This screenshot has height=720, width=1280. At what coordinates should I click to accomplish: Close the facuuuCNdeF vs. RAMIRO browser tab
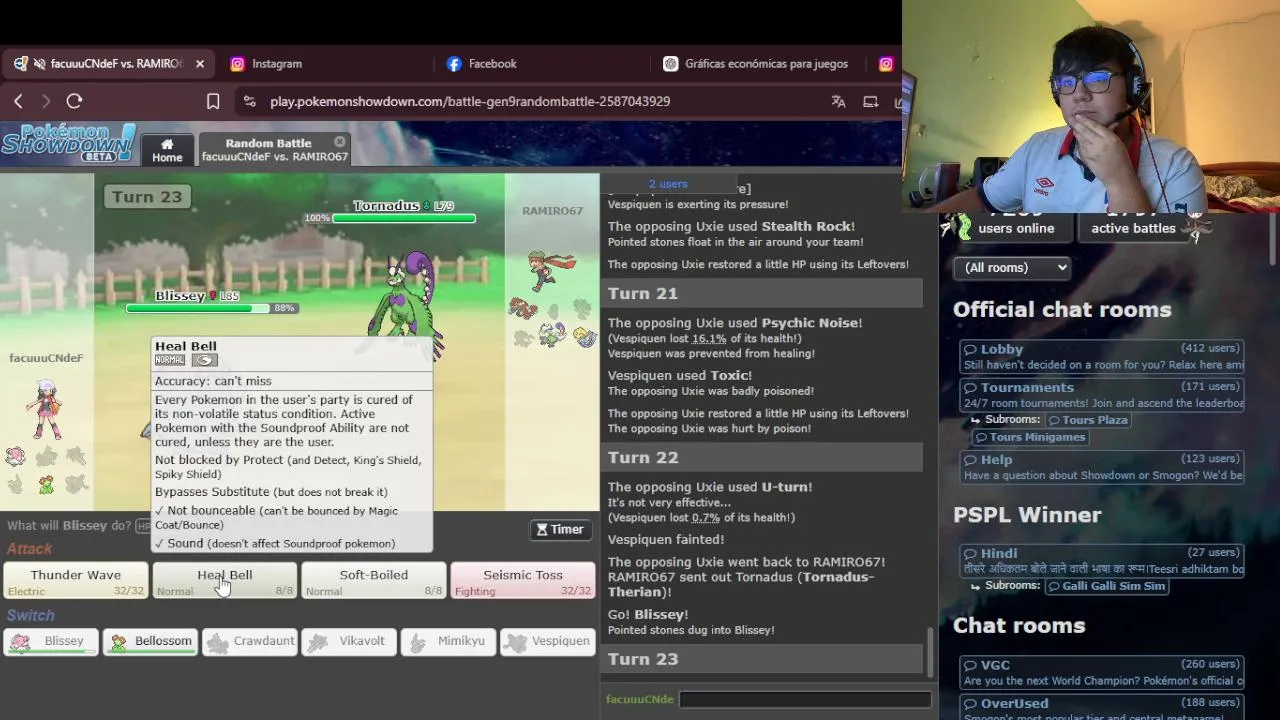(x=199, y=63)
